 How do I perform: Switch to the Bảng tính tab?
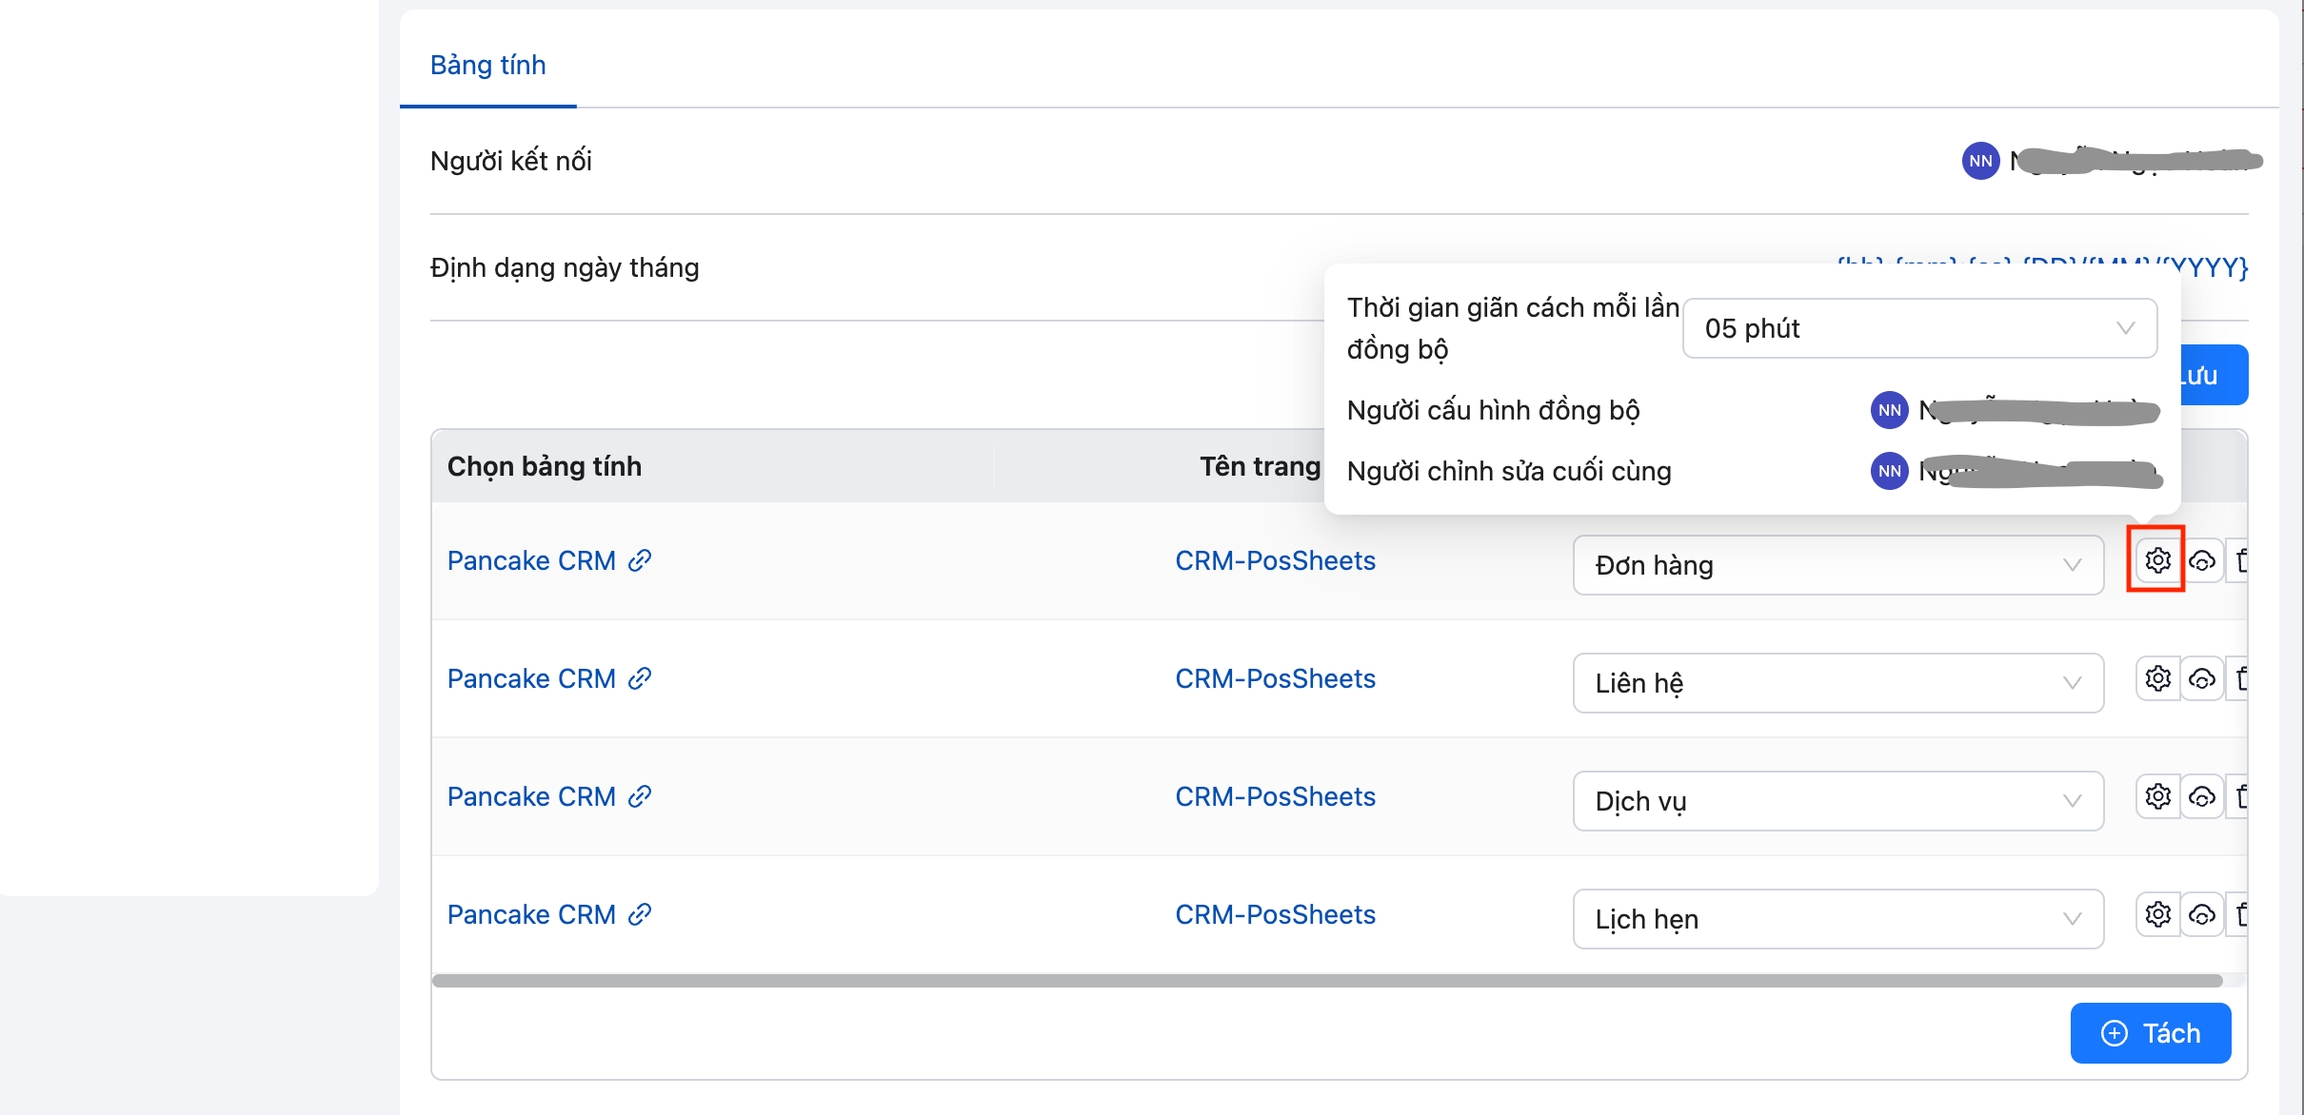pyautogui.click(x=488, y=65)
